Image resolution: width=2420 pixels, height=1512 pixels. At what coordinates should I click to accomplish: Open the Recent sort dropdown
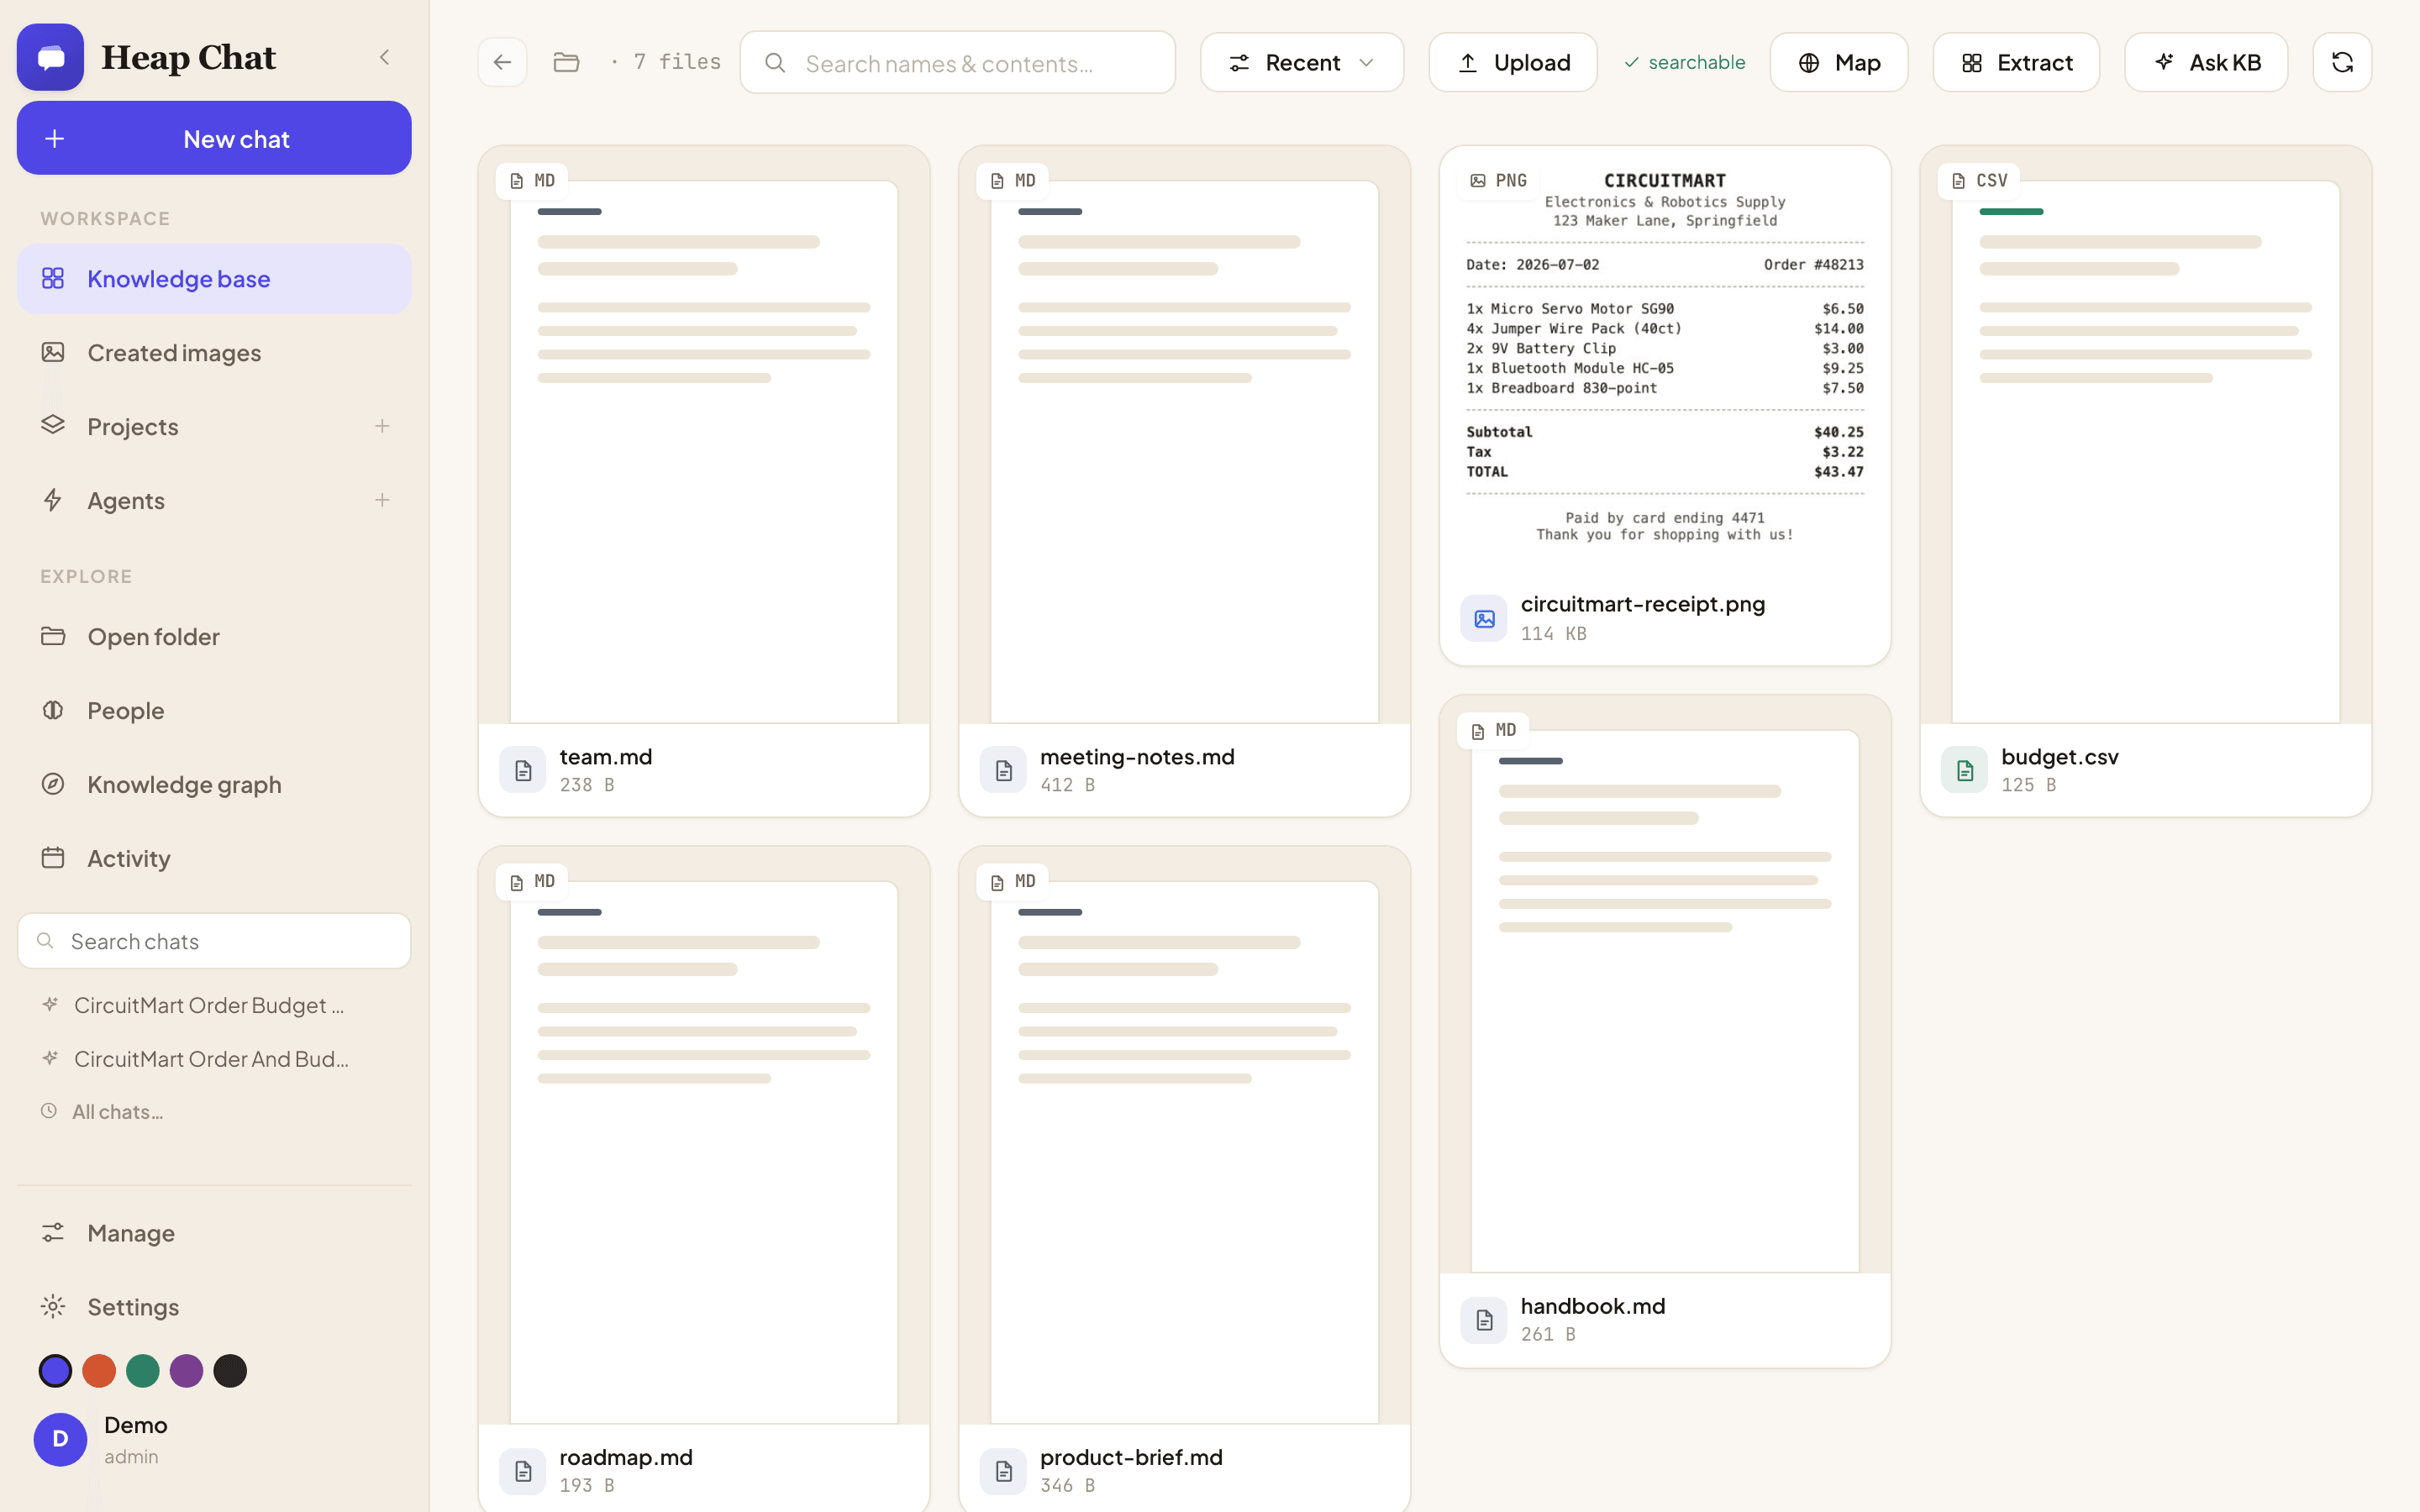pyautogui.click(x=1301, y=62)
